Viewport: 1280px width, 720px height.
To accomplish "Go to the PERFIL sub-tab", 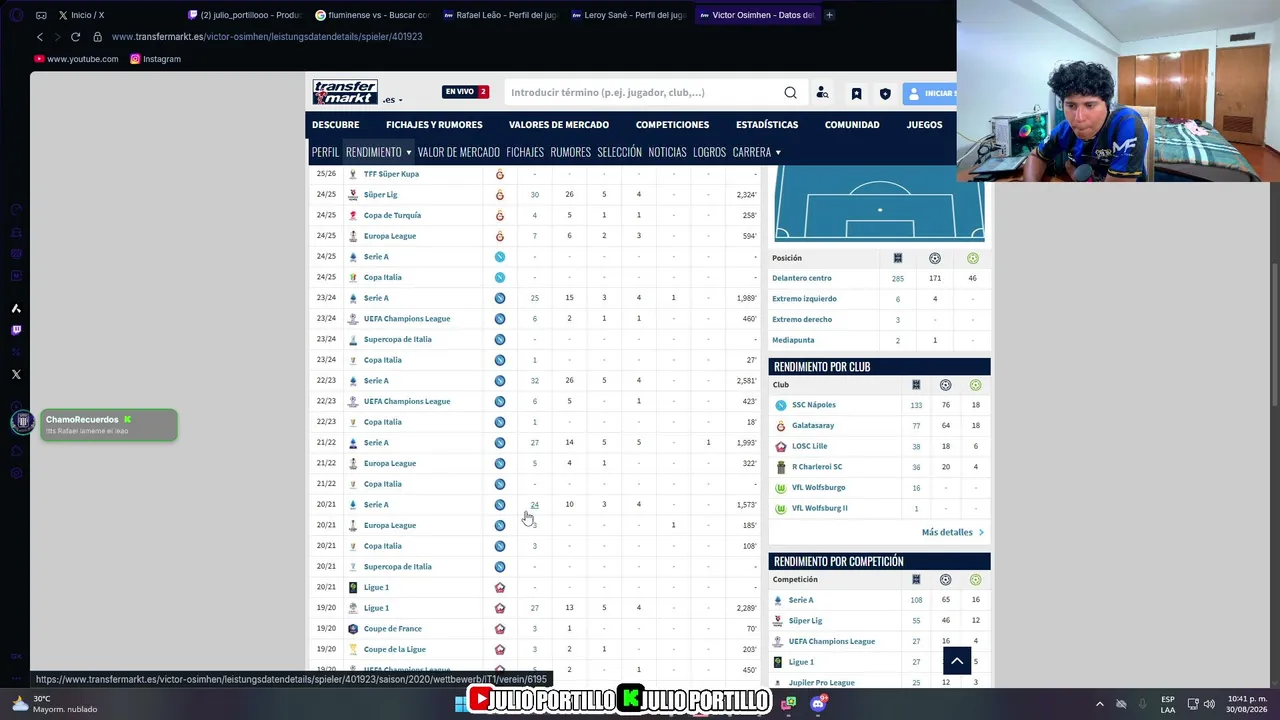I will pos(325,152).
